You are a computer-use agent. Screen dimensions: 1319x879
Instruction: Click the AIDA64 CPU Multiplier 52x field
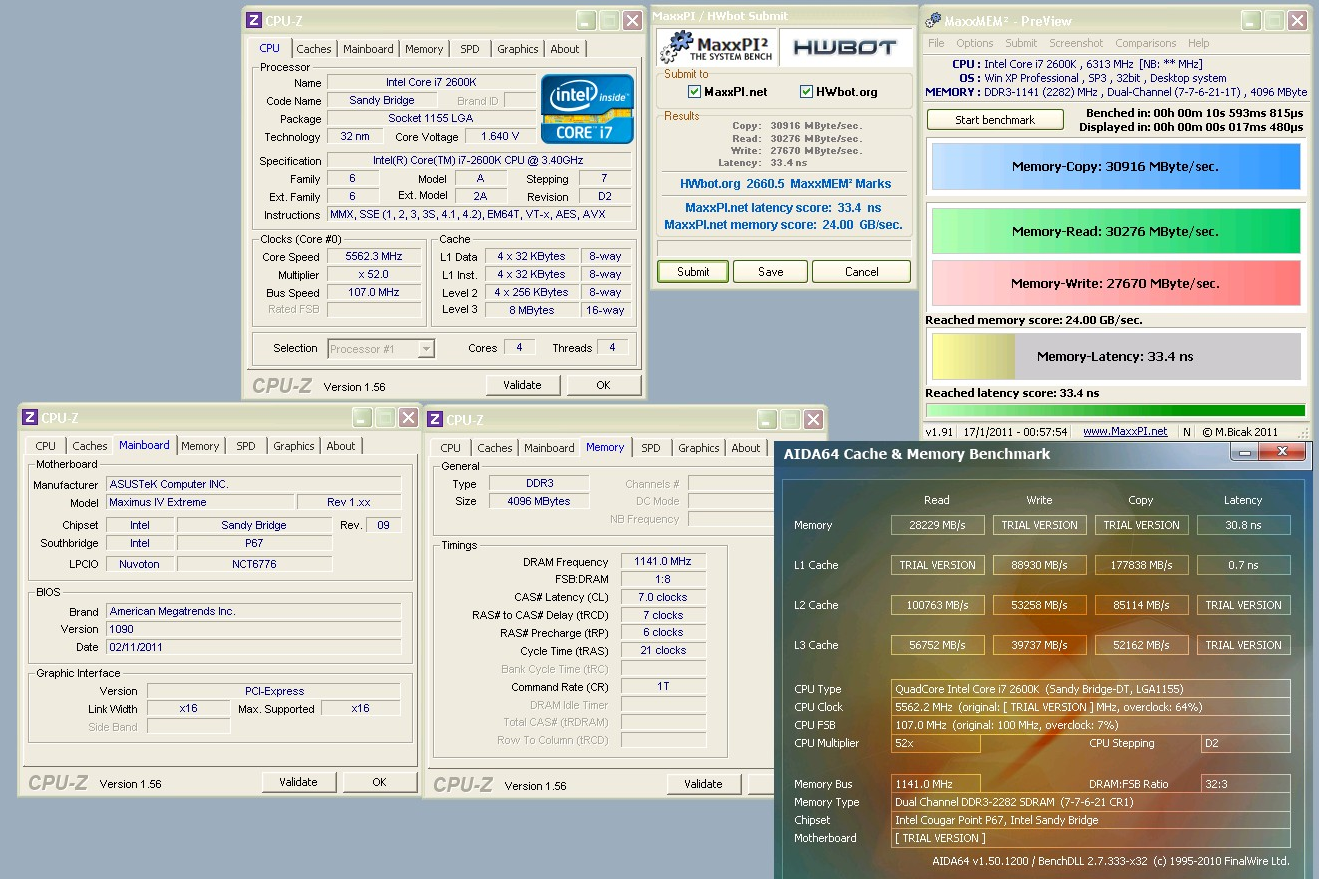click(935, 743)
